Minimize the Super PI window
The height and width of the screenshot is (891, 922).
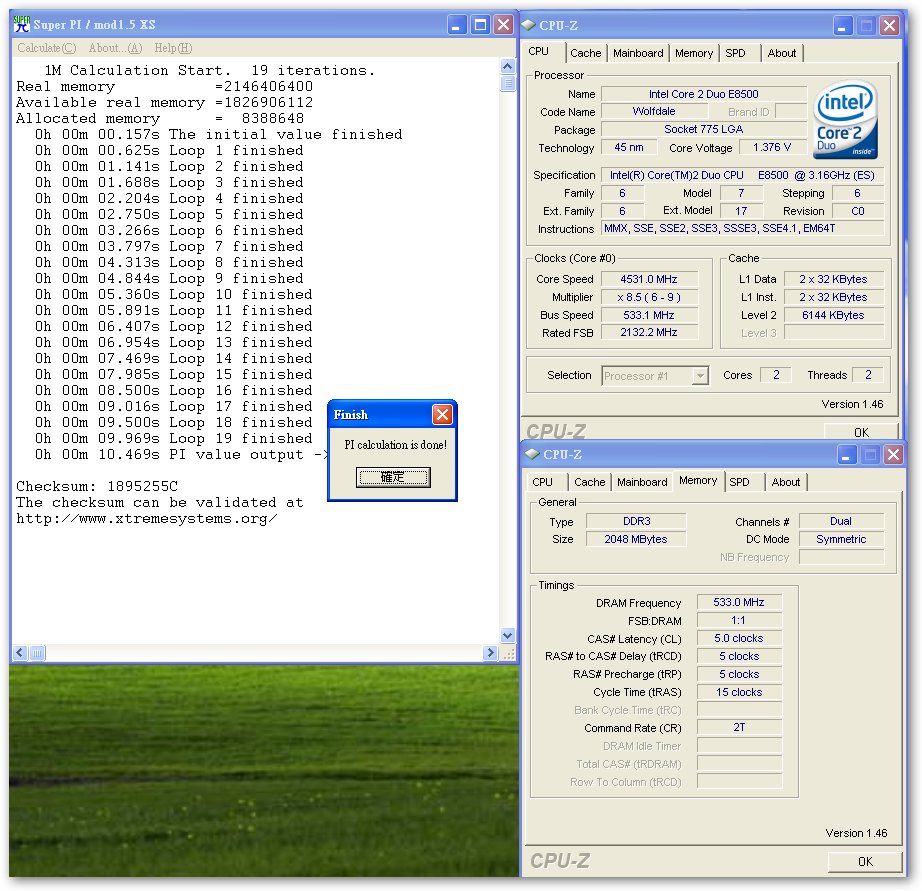coord(457,25)
